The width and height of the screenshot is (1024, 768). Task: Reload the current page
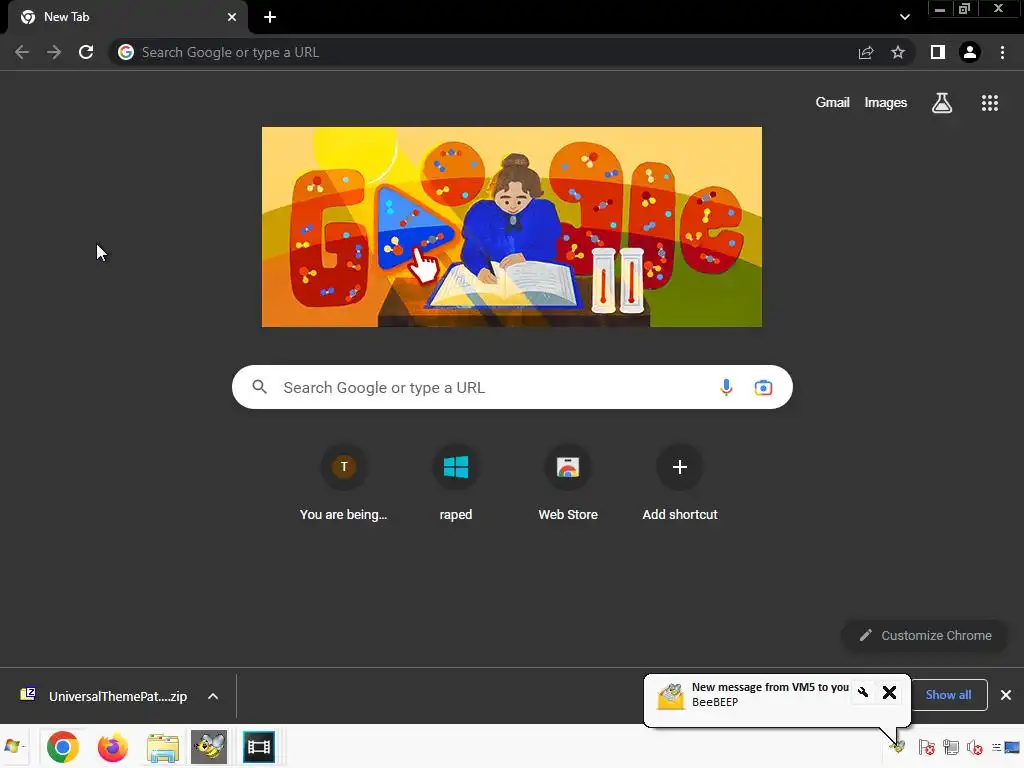pos(86,52)
